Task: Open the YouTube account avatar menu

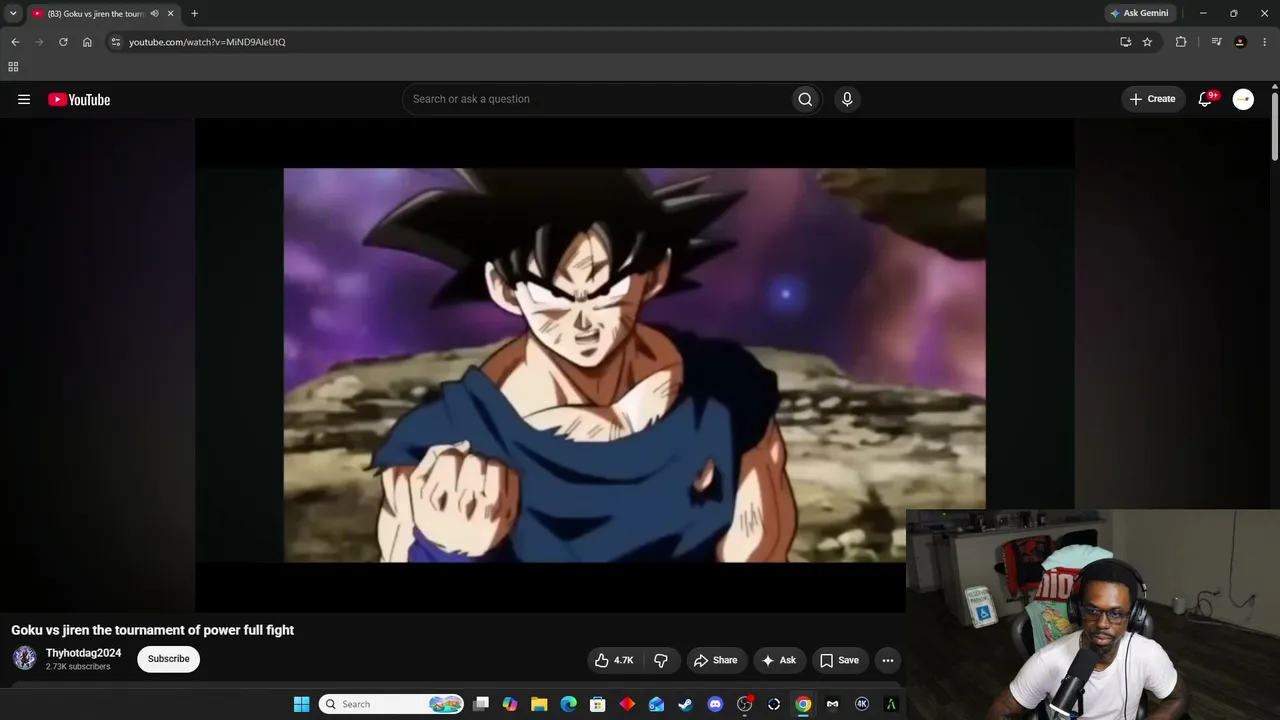Action: click(1243, 99)
